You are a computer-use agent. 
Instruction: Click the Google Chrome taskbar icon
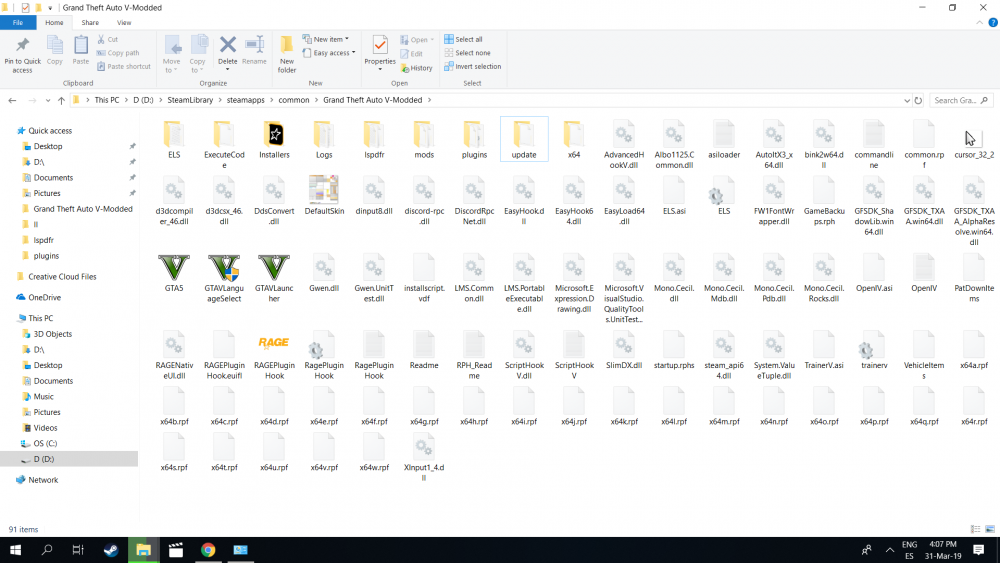point(208,550)
